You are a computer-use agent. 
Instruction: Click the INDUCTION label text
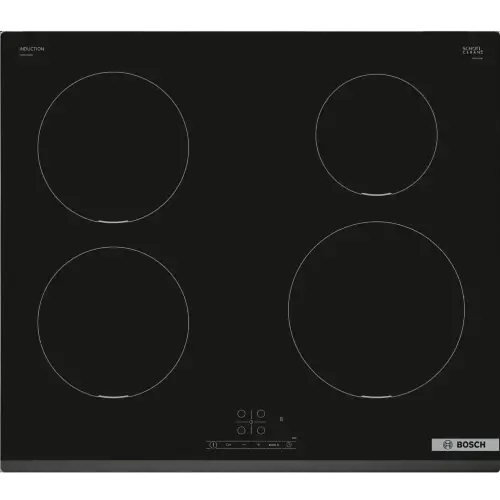point(32,49)
